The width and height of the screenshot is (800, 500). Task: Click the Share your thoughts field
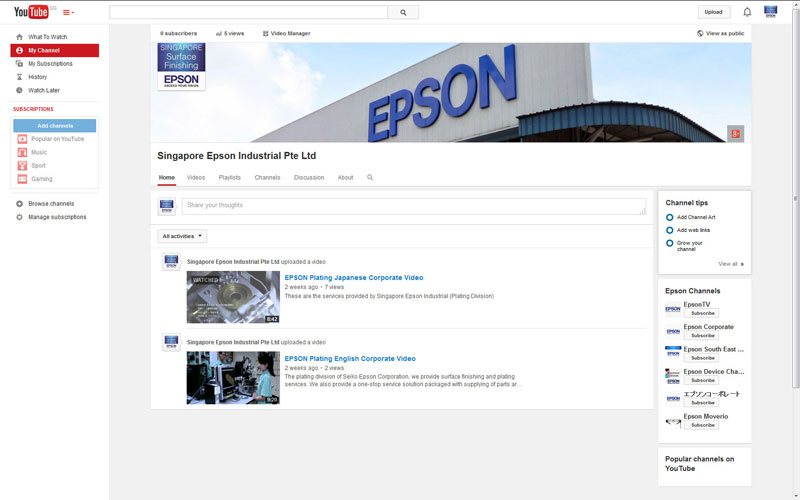[x=414, y=207]
